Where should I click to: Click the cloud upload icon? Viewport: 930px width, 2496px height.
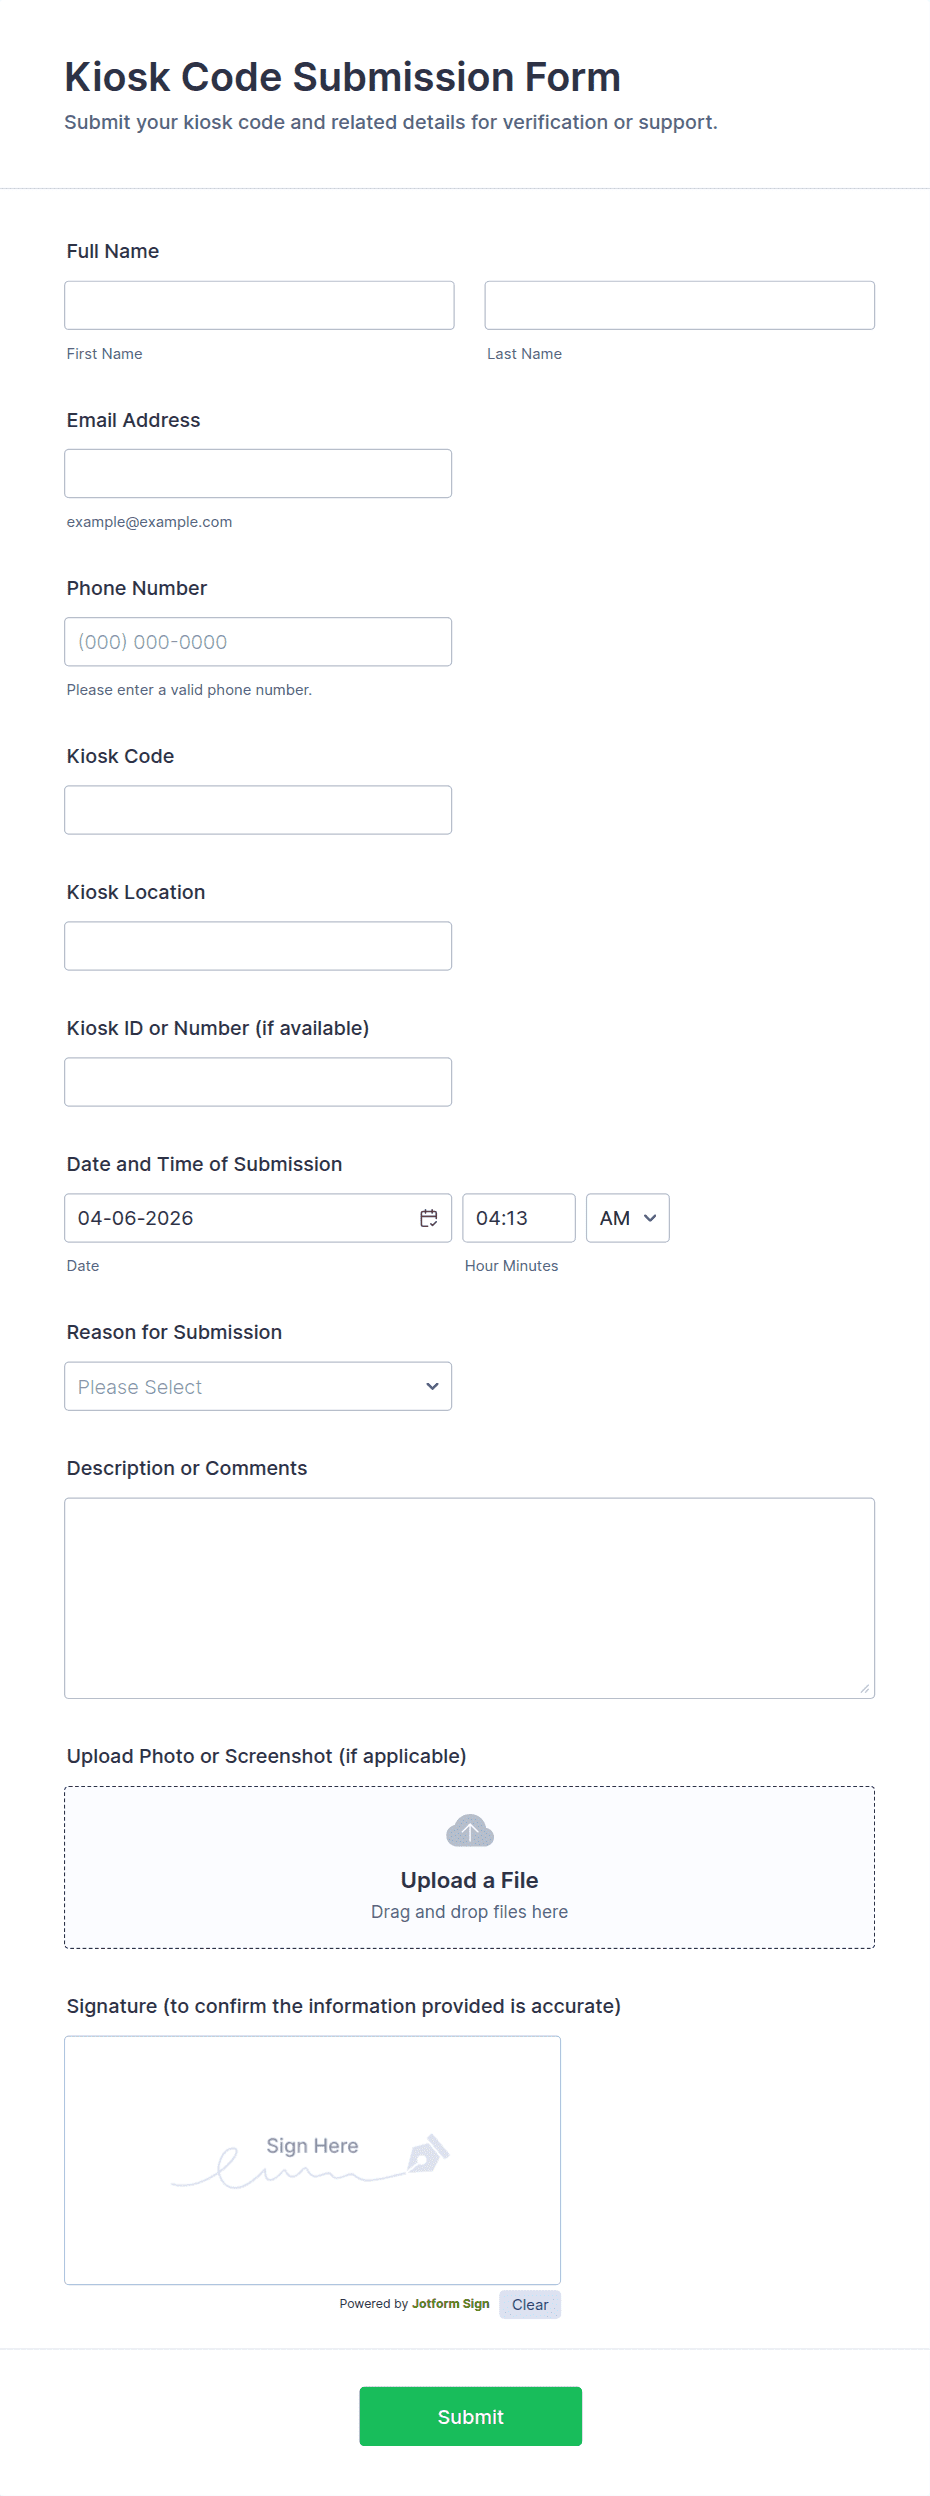click(x=470, y=1831)
